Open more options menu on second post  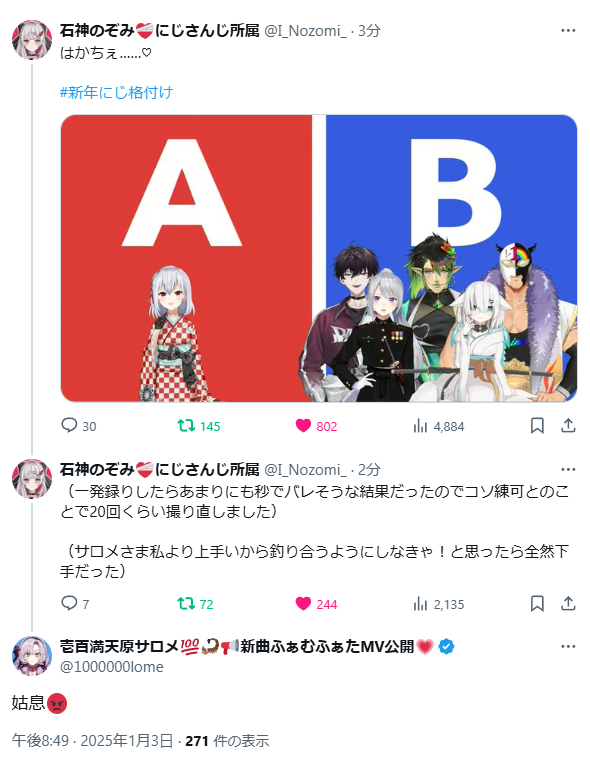coord(568,469)
